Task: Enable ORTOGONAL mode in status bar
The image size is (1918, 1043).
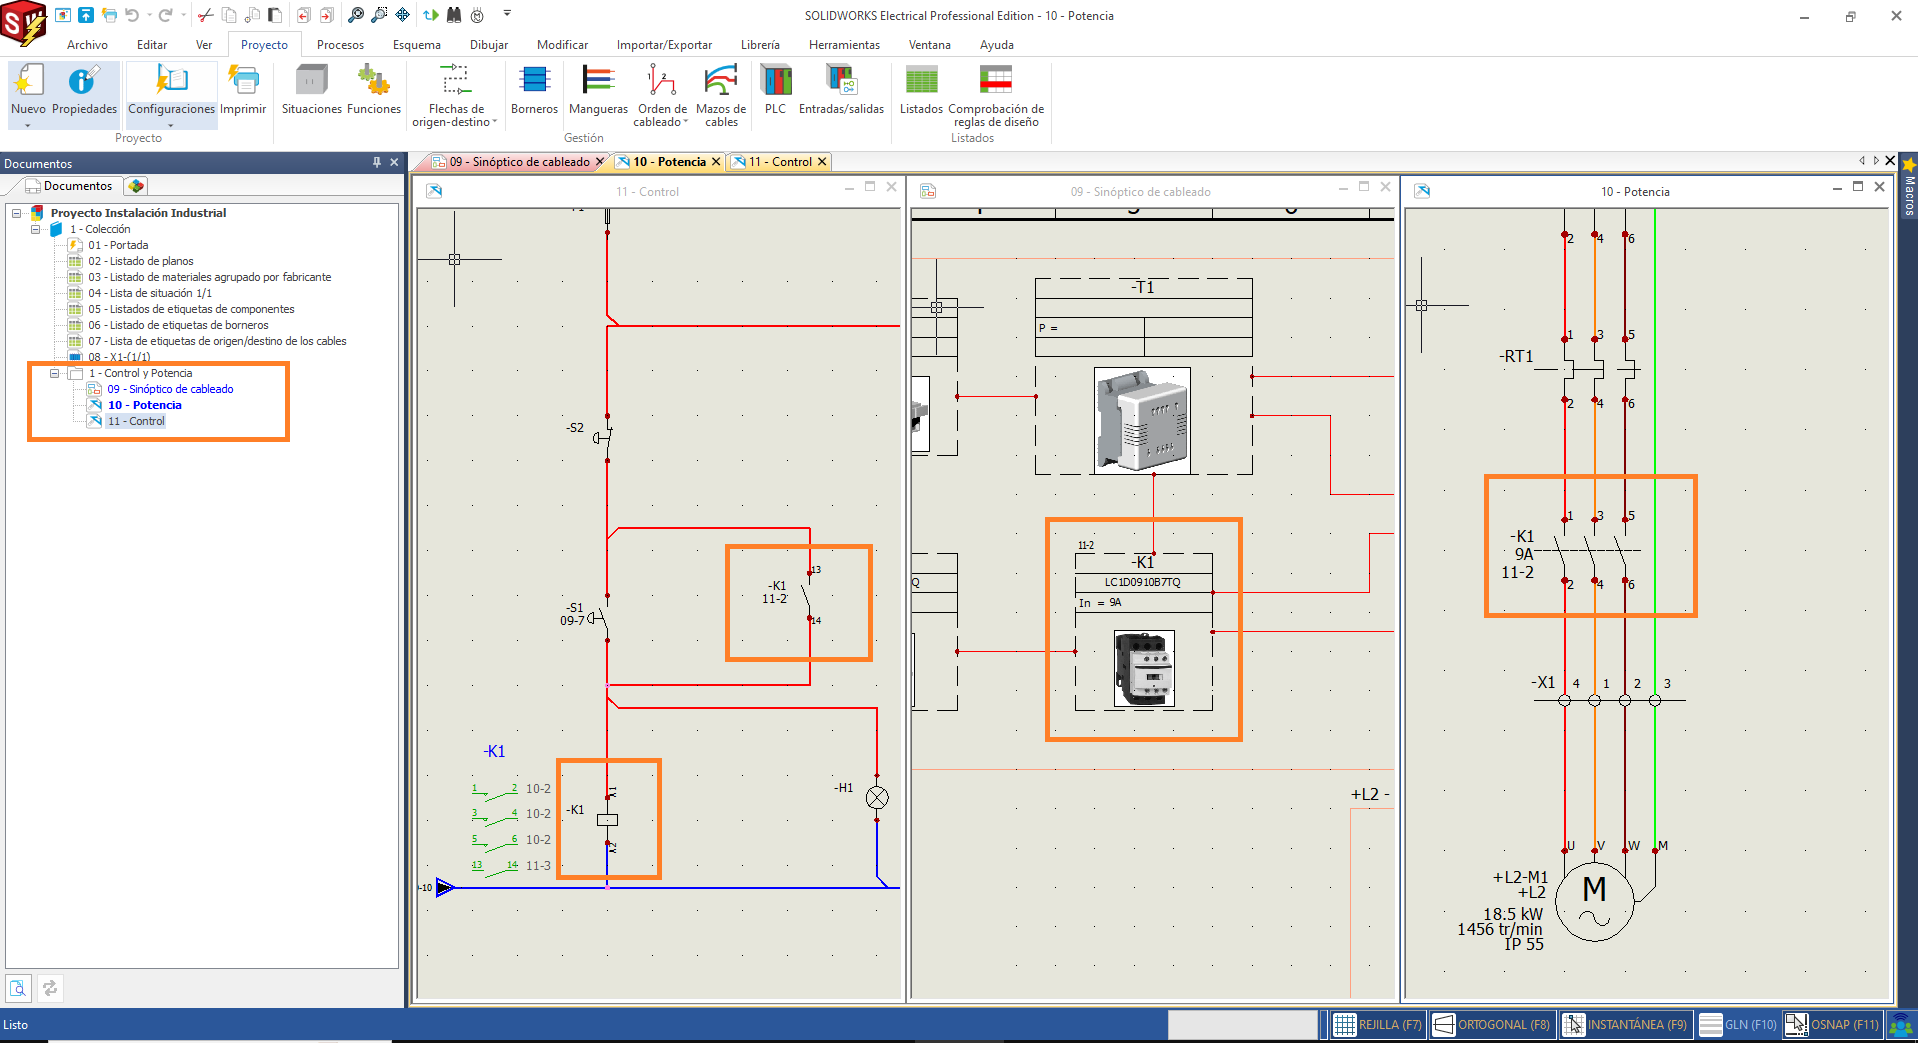Action: 1491,1024
